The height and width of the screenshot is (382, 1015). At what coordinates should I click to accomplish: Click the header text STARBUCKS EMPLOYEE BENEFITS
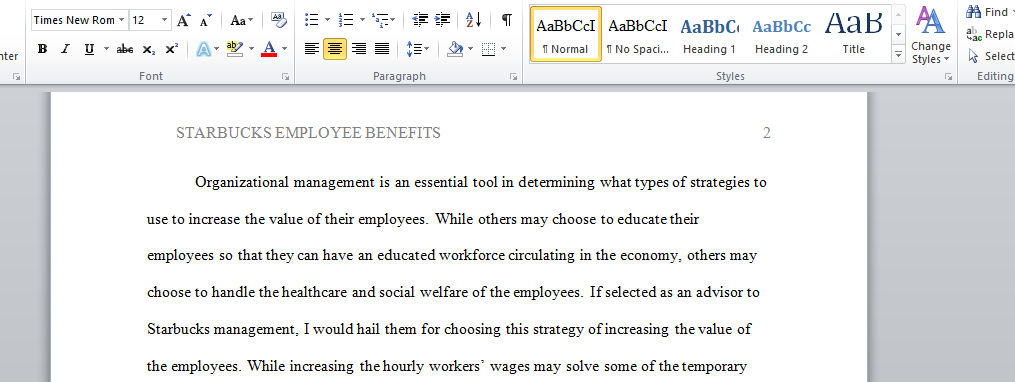(x=308, y=133)
